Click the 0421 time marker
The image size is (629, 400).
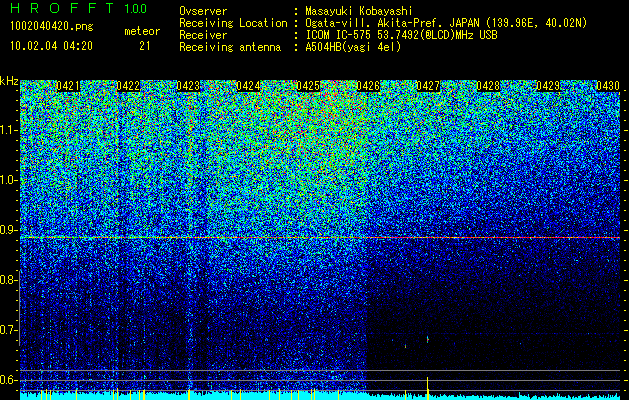pos(68,86)
